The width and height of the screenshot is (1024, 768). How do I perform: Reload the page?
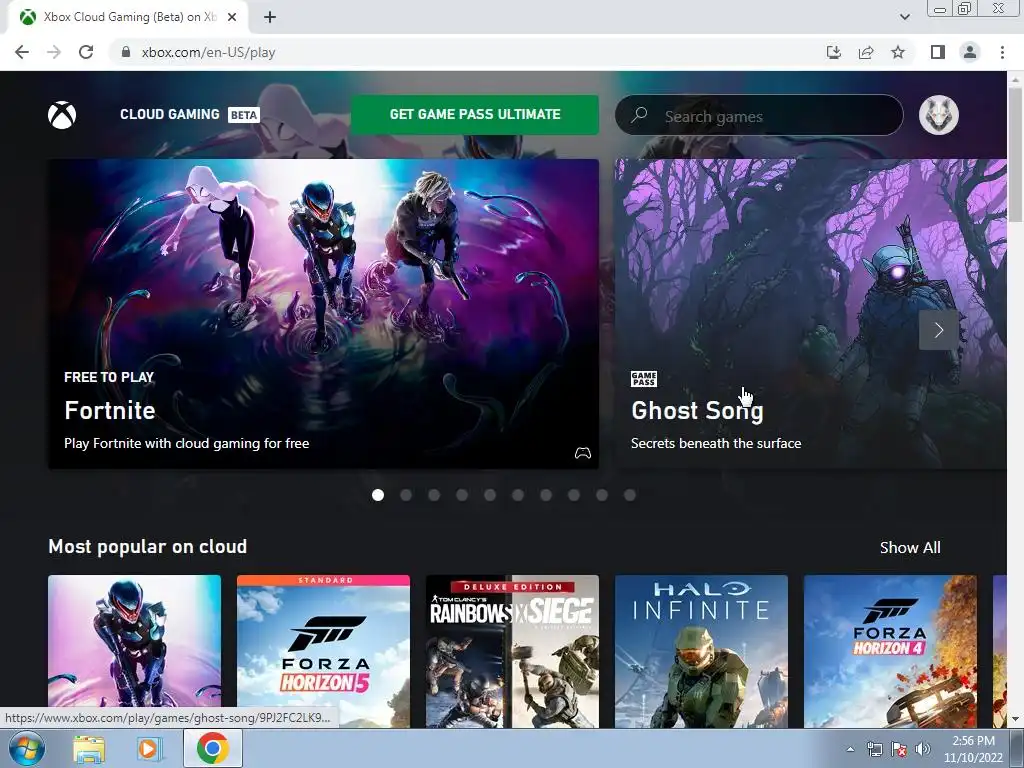point(86,52)
